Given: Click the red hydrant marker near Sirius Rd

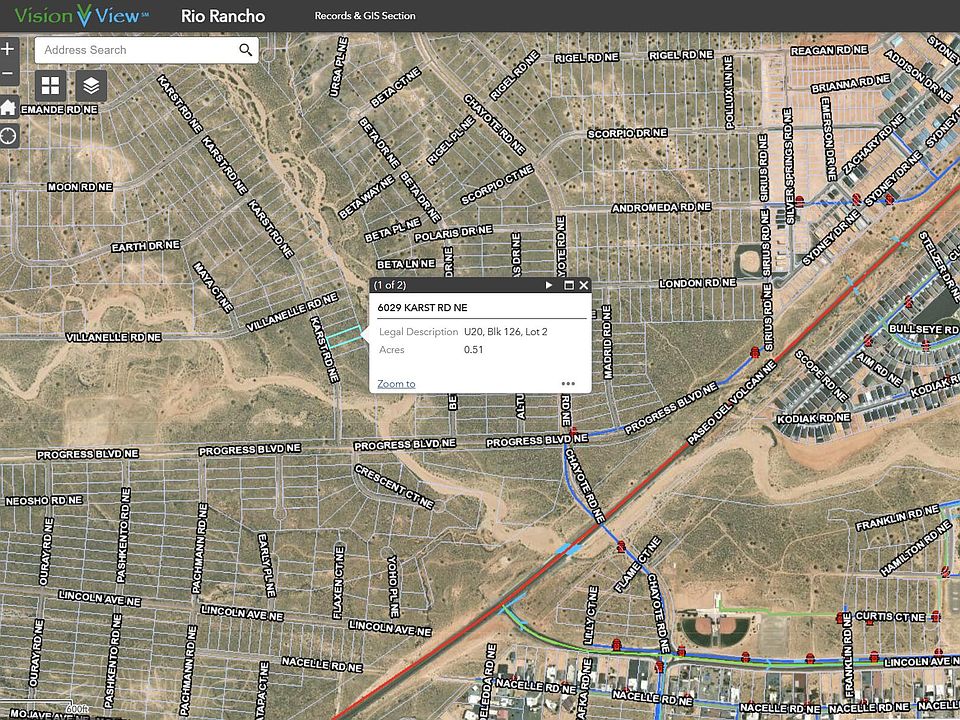Looking at the screenshot, I should coord(755,353).
